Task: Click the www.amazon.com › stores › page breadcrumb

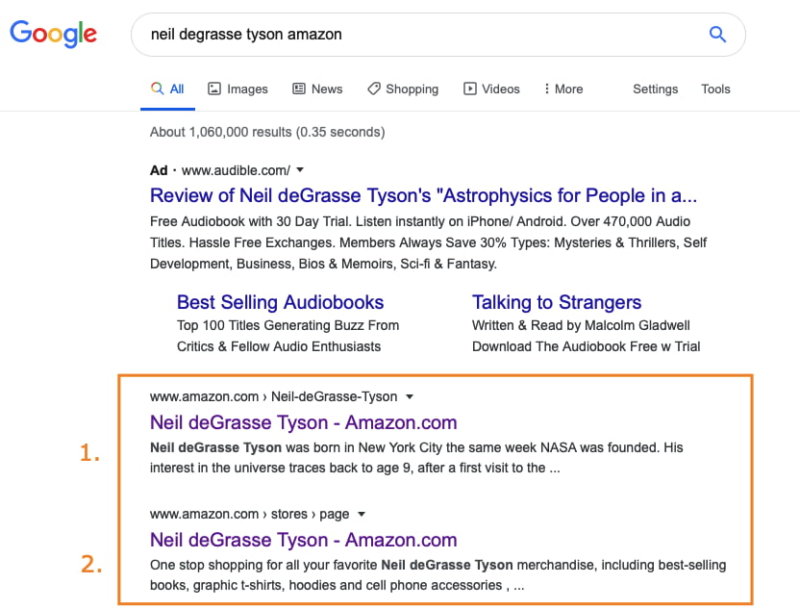Action: tap(249, 514)
